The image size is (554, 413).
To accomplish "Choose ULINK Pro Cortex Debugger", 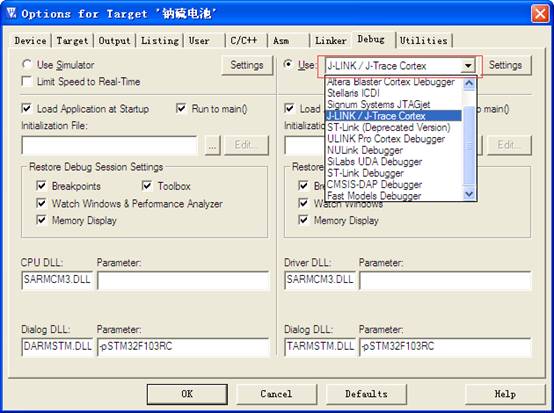I will [x=394, y=138].
